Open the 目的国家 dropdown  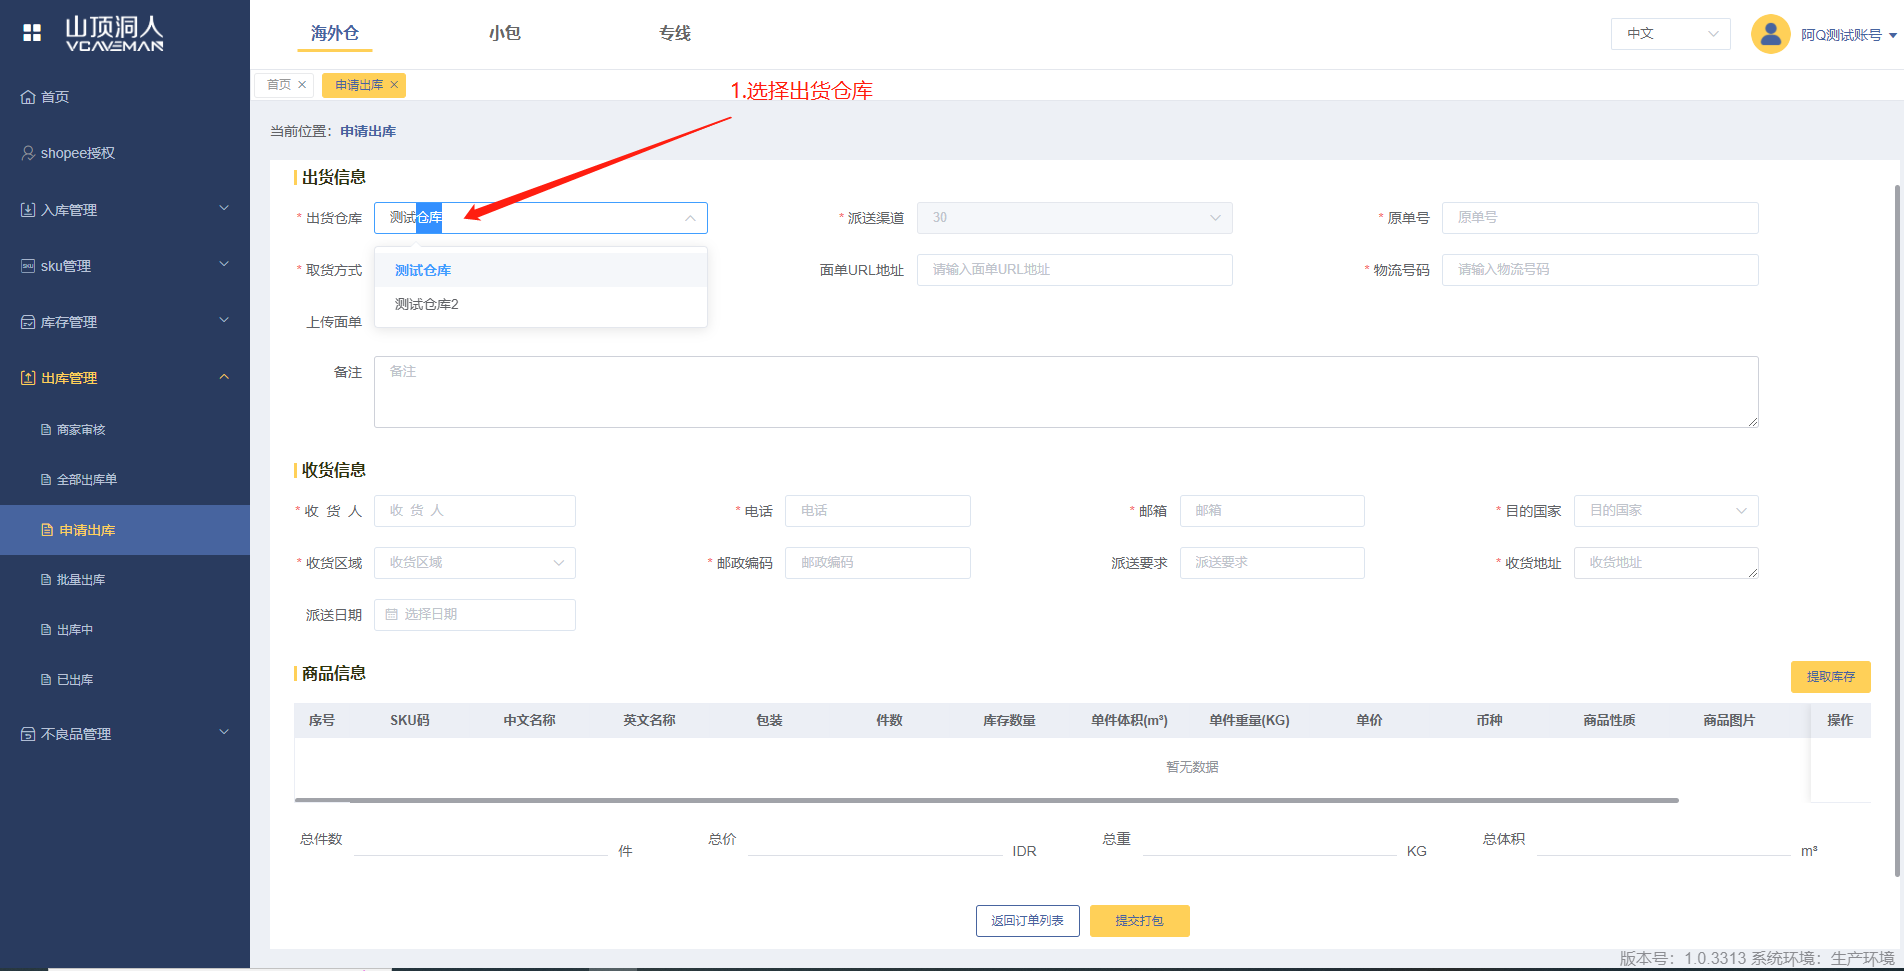[x=1665, y=511]
